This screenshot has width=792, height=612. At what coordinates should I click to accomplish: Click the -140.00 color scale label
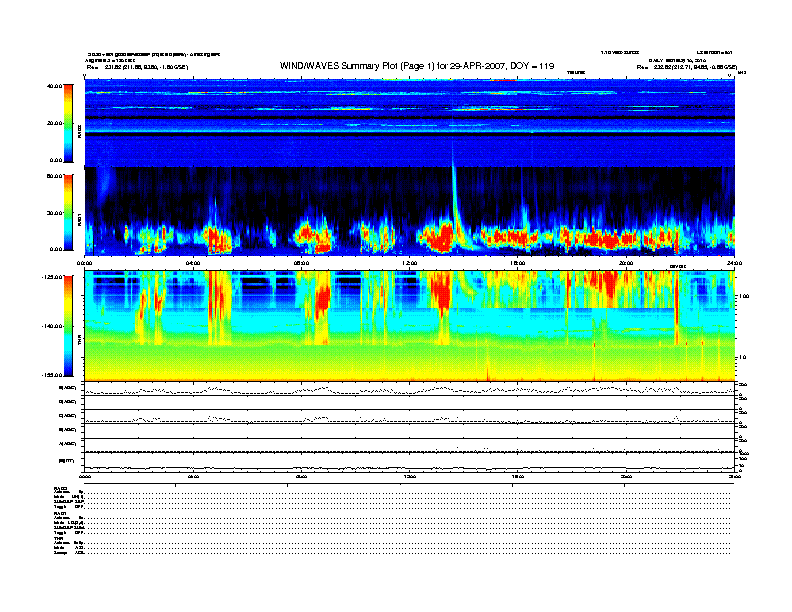pos(52,326)
